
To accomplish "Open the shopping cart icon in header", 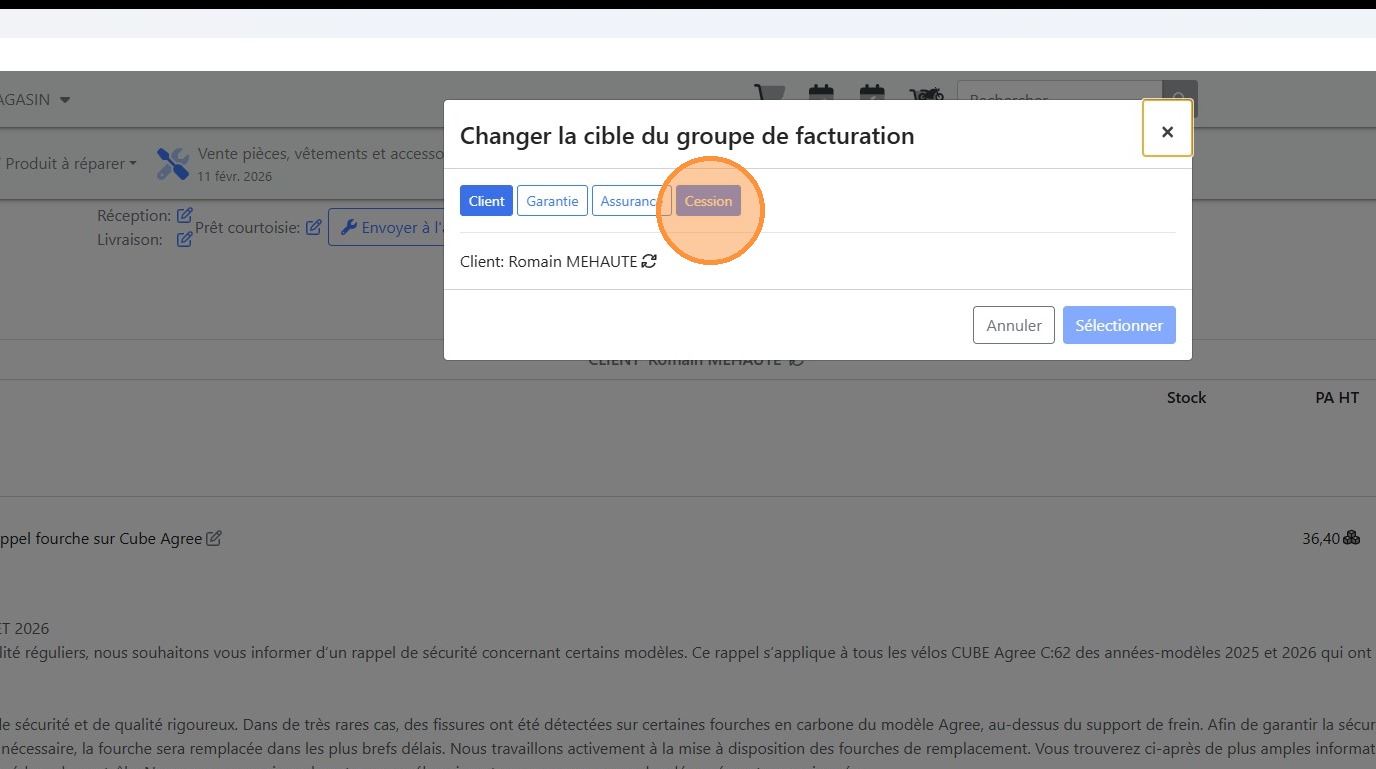I will pos(768,94).
